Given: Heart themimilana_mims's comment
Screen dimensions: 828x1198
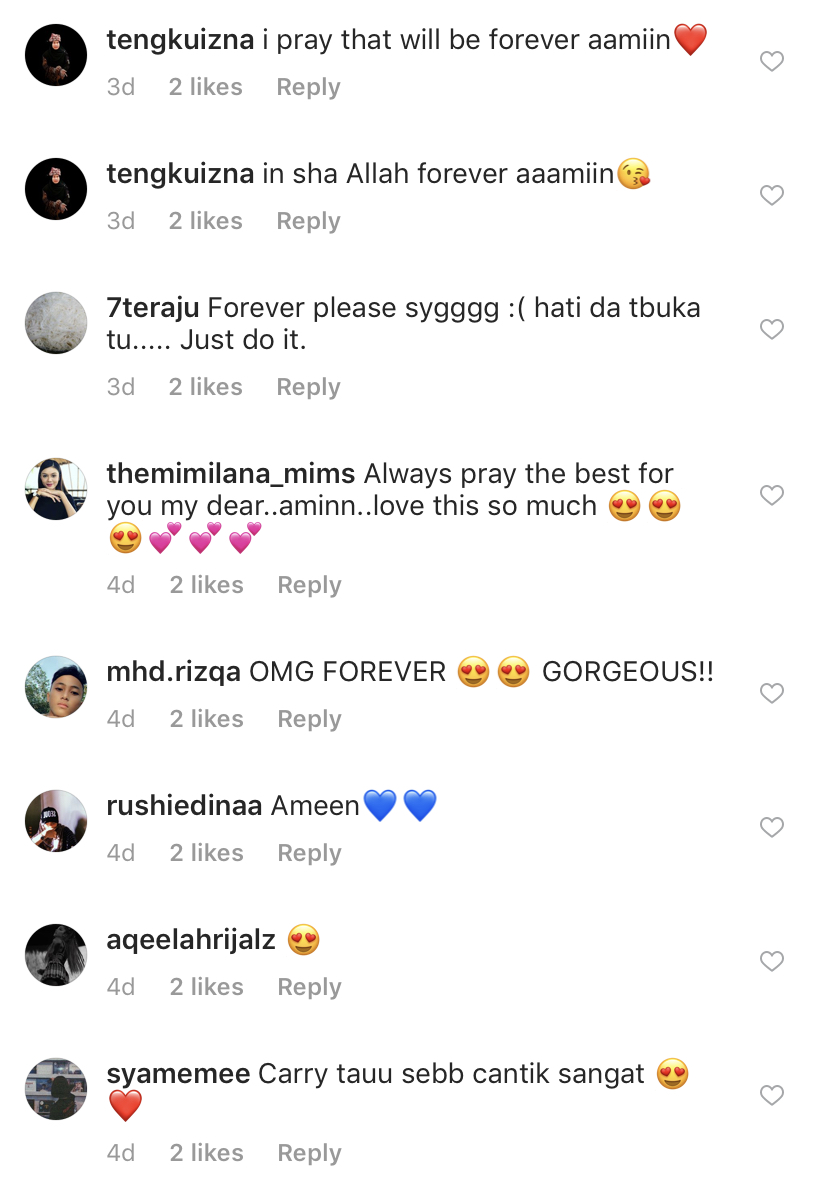Looking at the screenshot, I should [x=771, y=495].
